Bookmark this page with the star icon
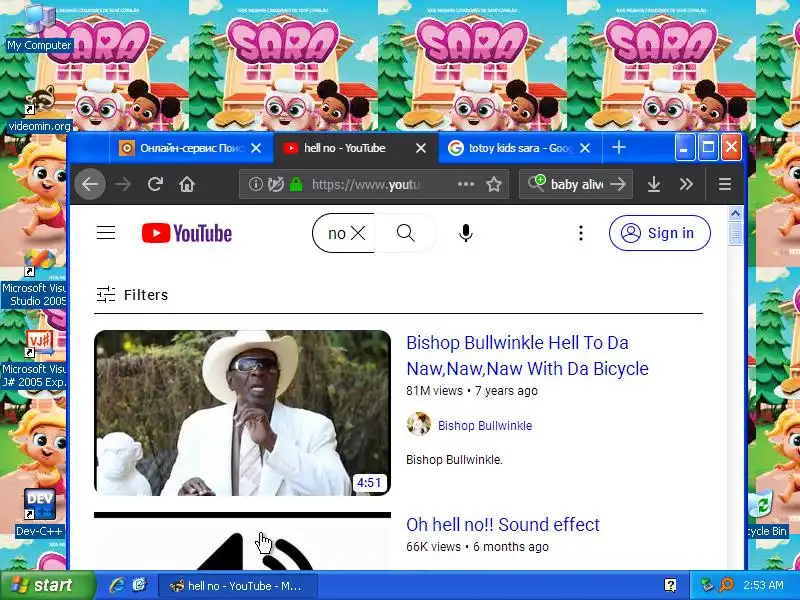This screenshot has width=800, height=600. (494, 184)
